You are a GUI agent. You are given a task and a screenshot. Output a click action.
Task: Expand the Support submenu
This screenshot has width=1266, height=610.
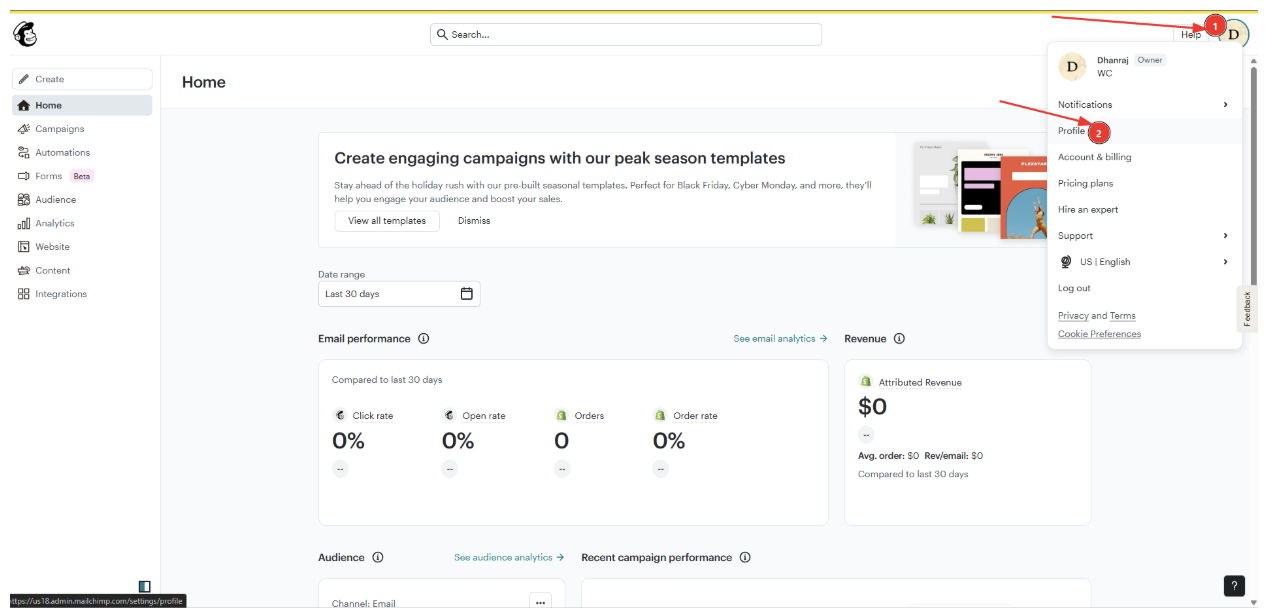point(1144,236)
